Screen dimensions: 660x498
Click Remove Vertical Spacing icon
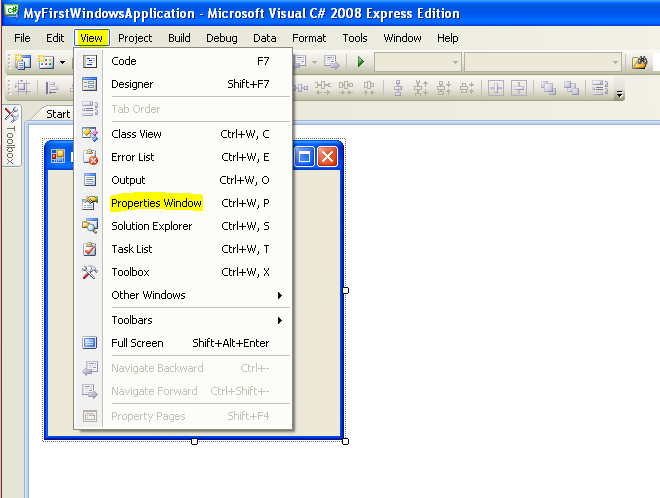[x=467, y=88]
